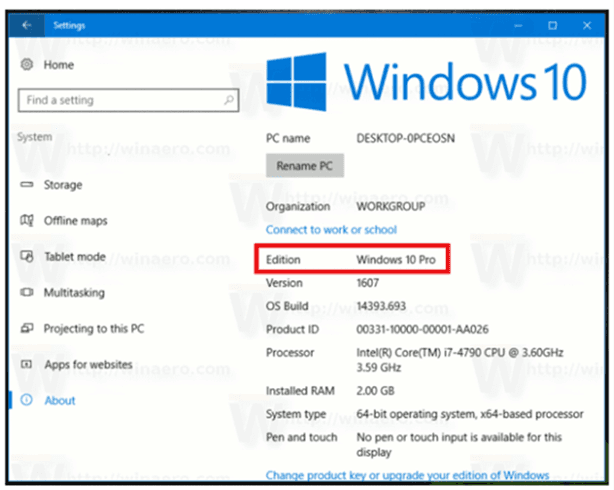This screenshot has width=614, height=490.
Task: Click the Windows 10 Pro edition value
Action: pyautogui.click(x=396, y=259)
